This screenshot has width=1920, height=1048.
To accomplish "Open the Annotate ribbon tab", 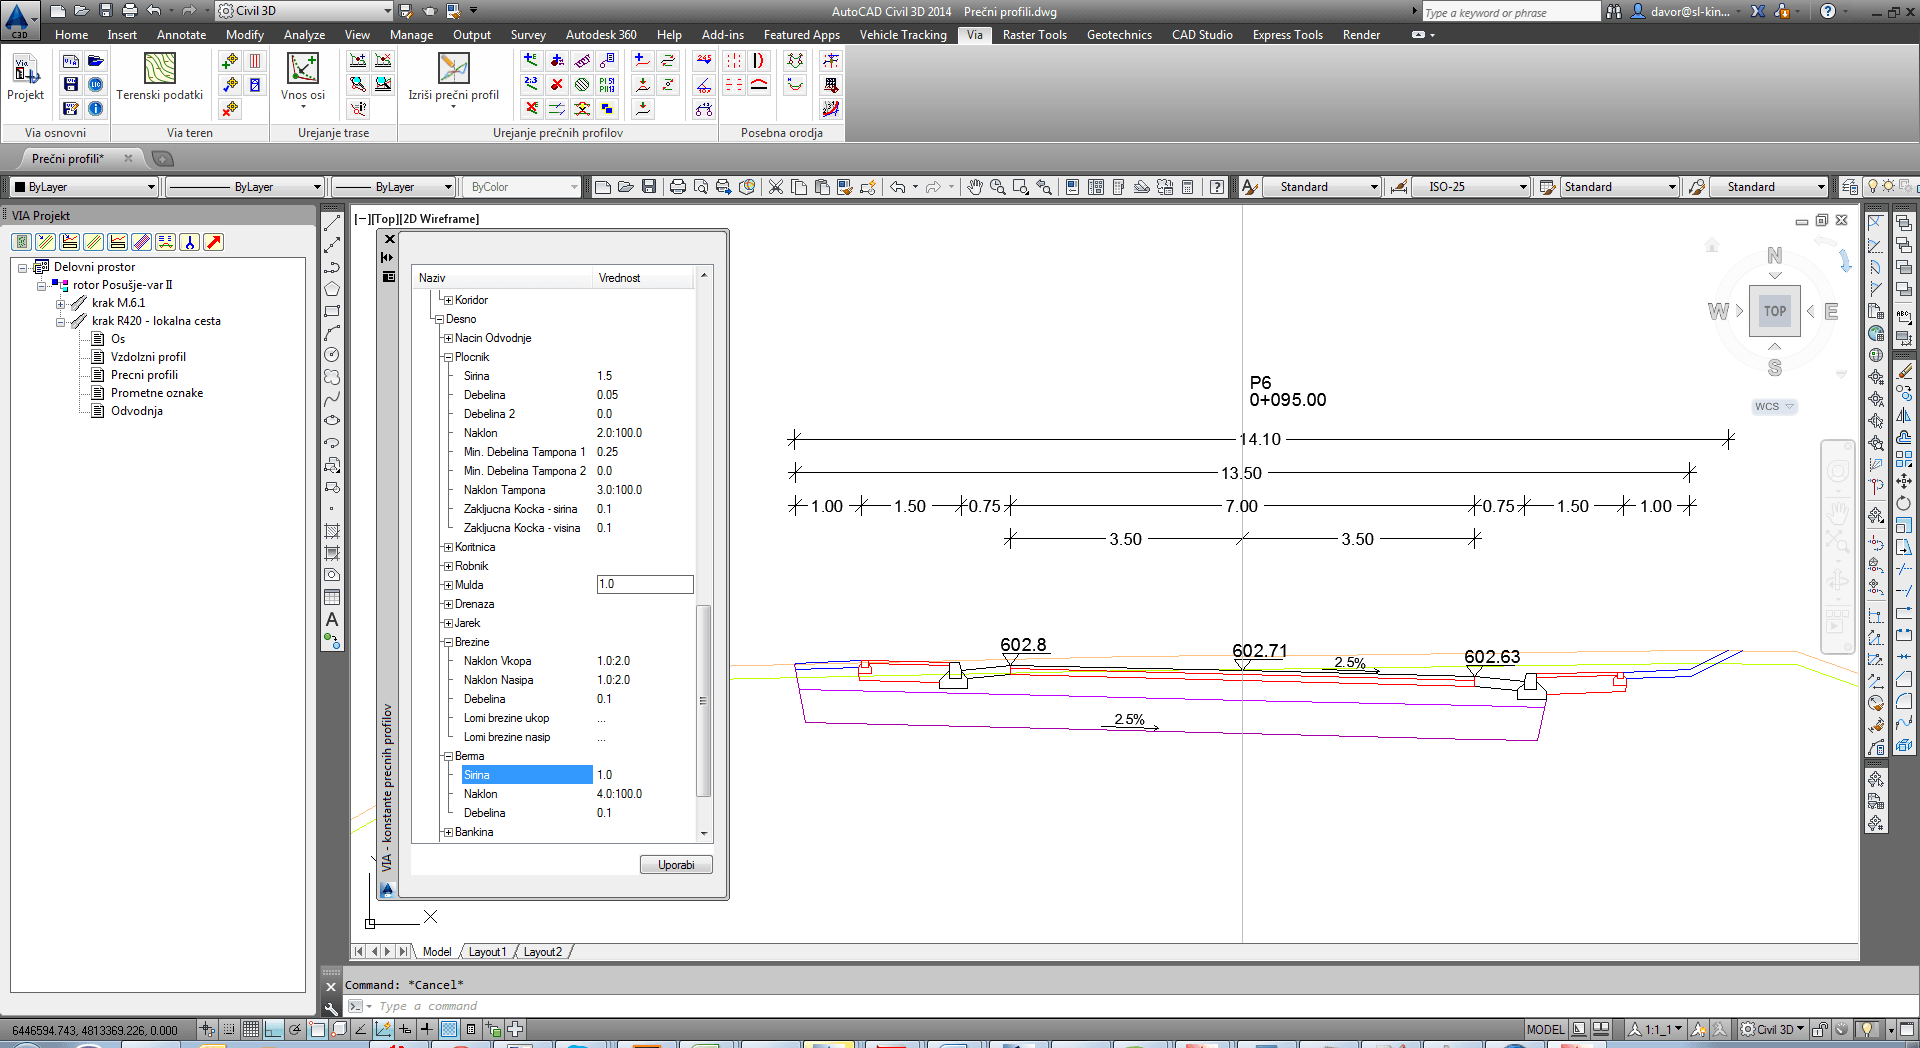I will coord(181,34).
